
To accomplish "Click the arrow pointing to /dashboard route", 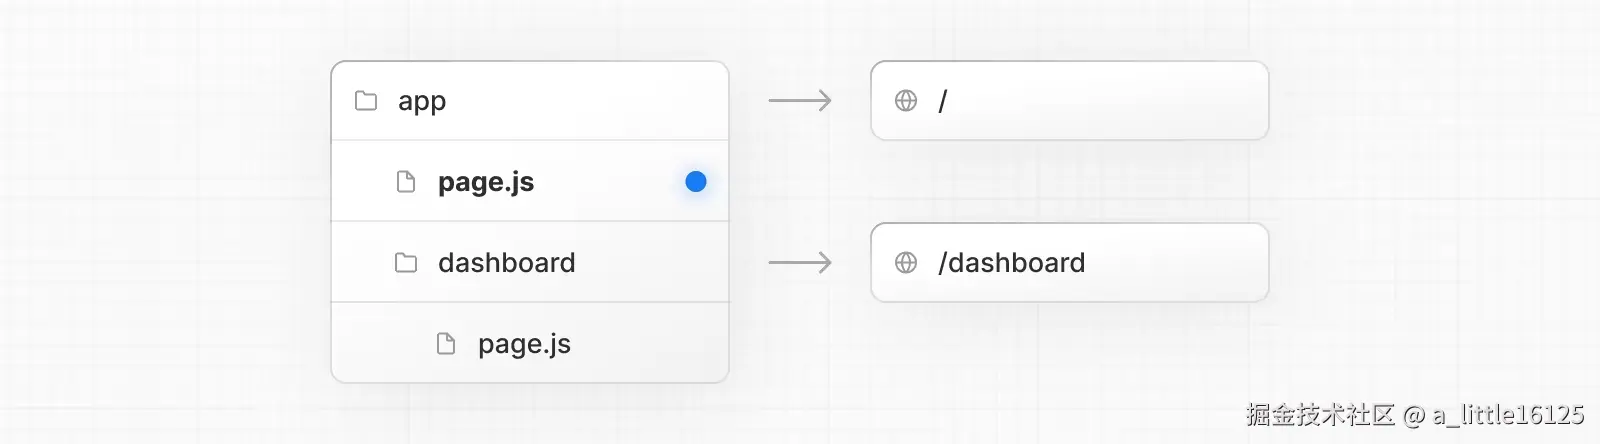I will pos(800,263).
